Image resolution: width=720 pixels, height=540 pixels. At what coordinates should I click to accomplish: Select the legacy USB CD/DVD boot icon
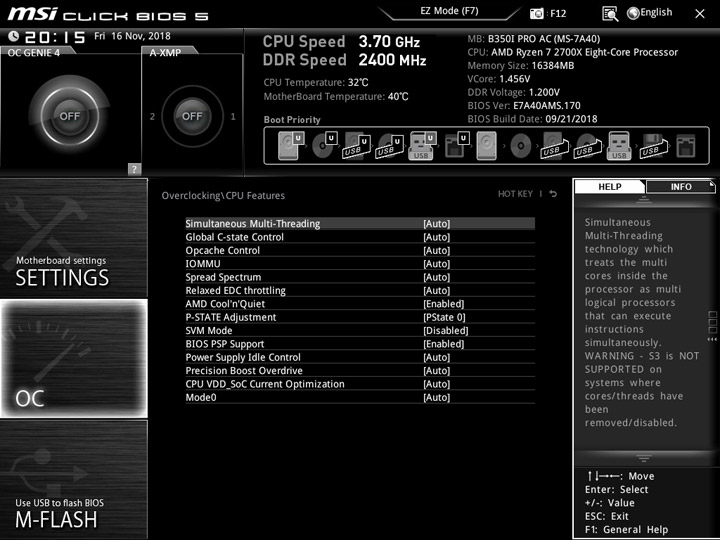[588, 146]
